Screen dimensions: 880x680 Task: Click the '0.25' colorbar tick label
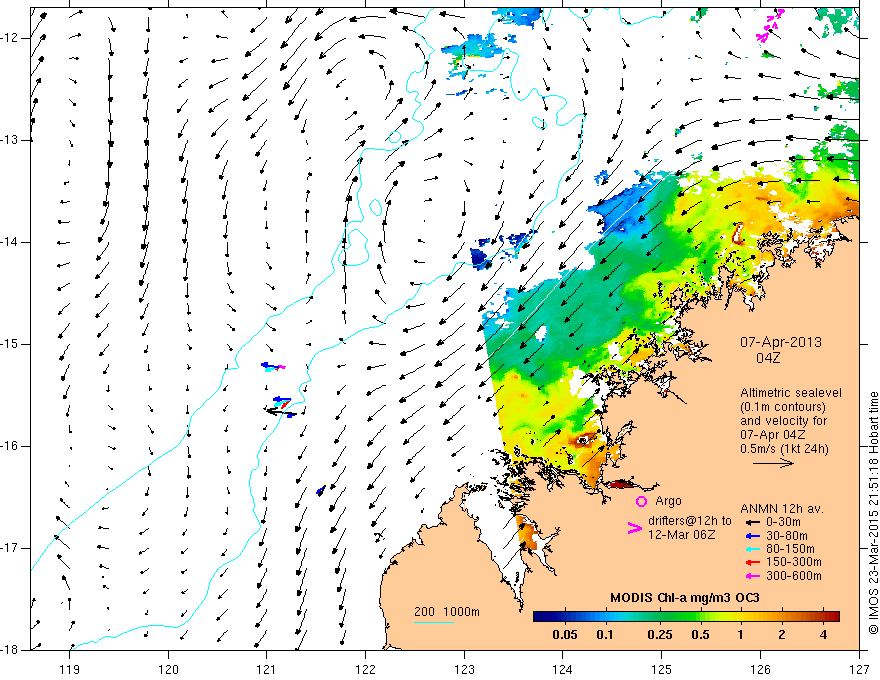[659, 635]
